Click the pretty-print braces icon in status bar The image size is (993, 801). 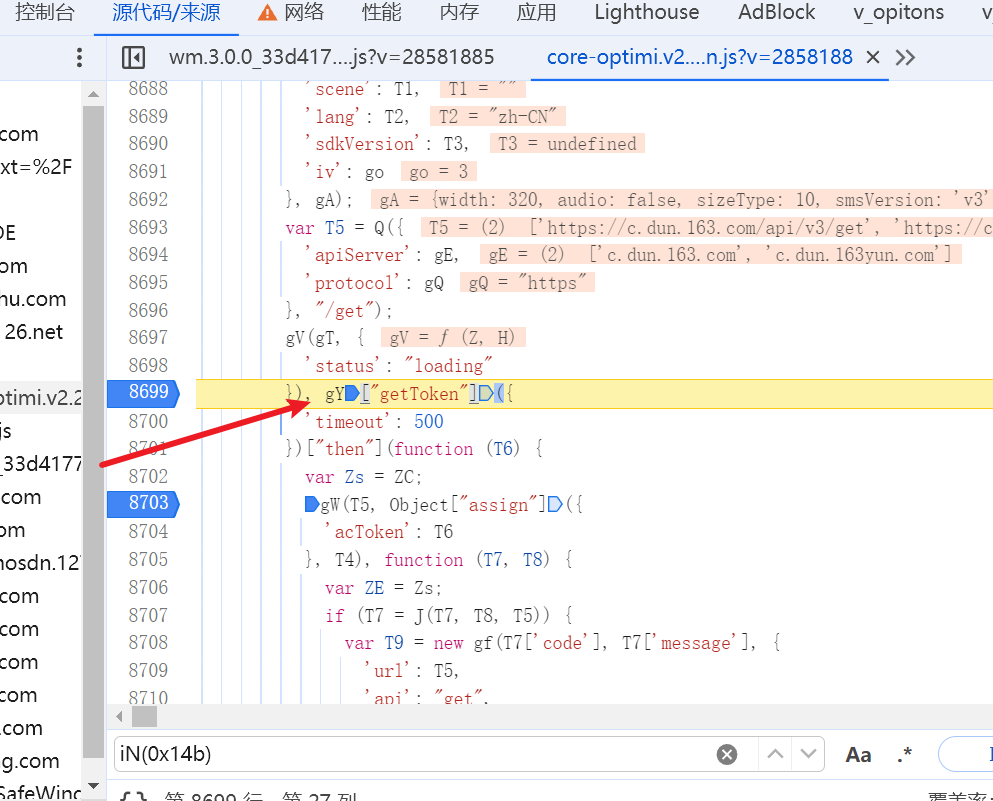tap(133, 797)
